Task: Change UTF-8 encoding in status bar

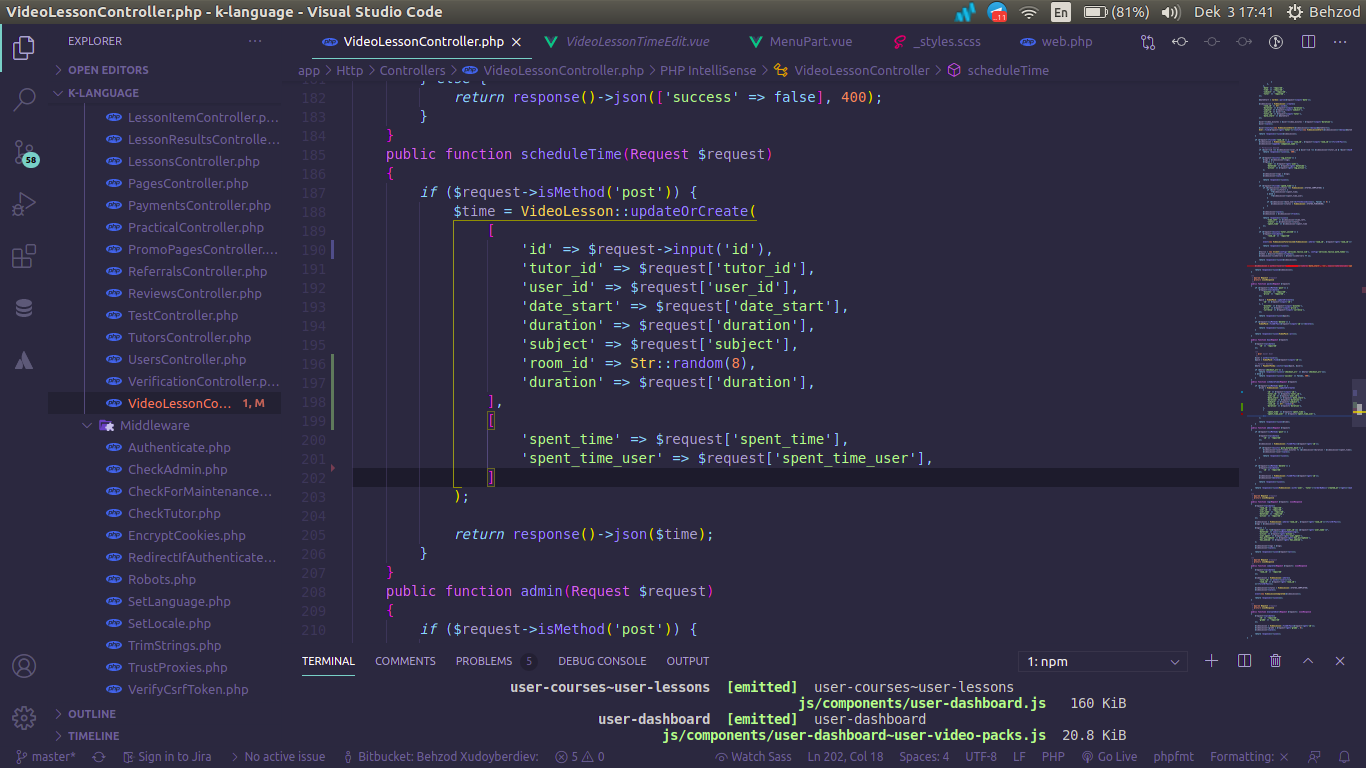Action: [981, 757]
